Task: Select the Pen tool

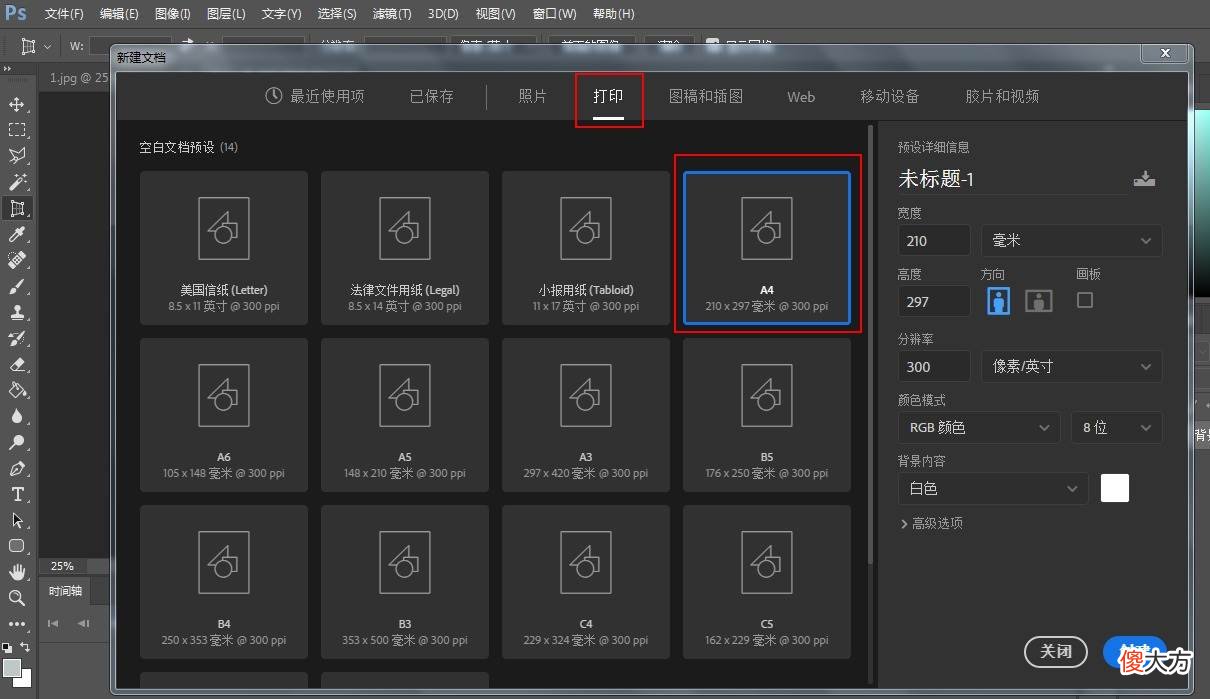Action: pos(17,468)
